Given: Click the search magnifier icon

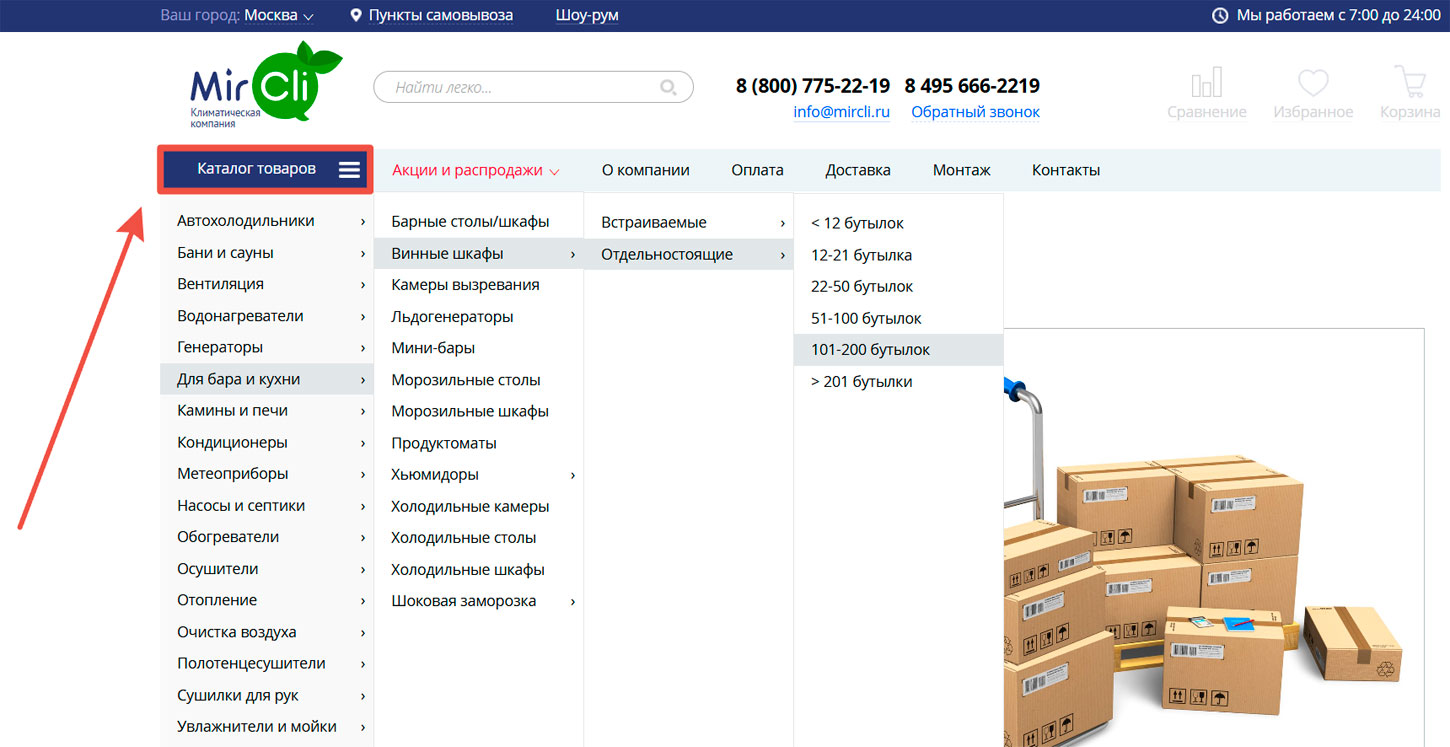Looking at the screenshot, I should (x=669, y=87).
